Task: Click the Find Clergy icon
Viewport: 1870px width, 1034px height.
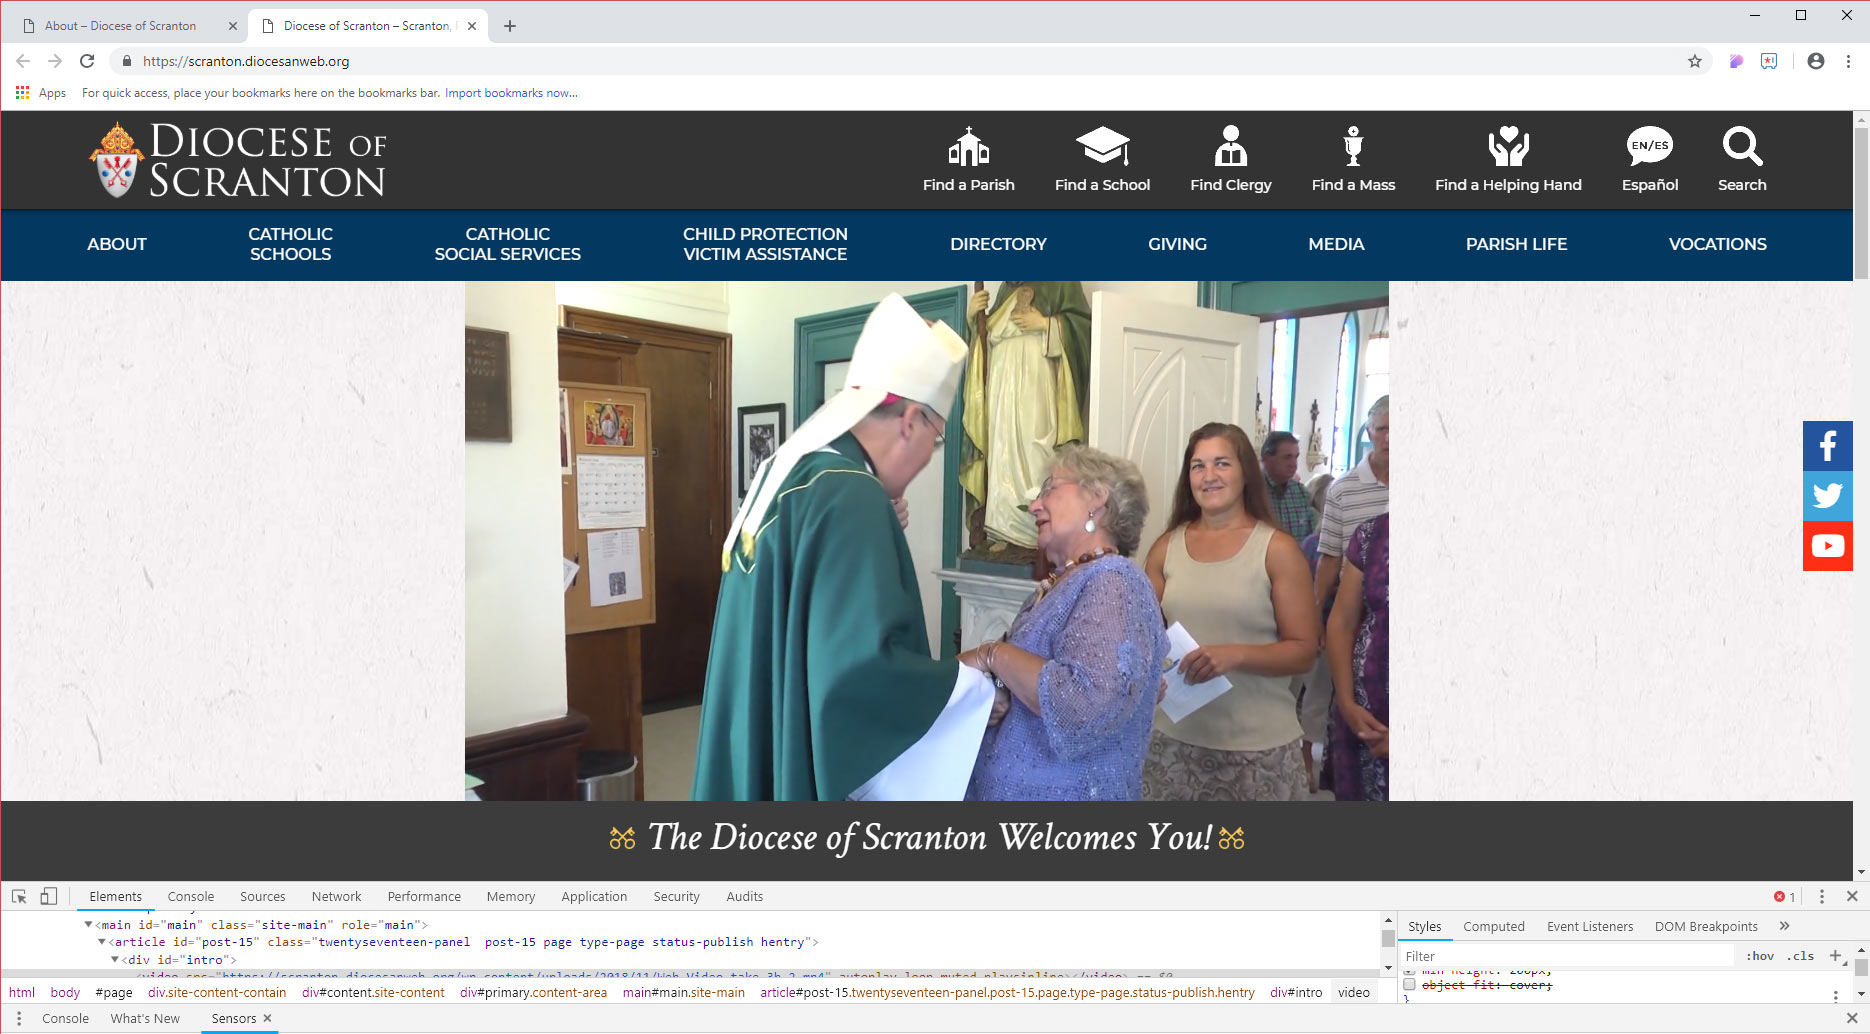Action: pyautogui.click(x=1230, y=147)
